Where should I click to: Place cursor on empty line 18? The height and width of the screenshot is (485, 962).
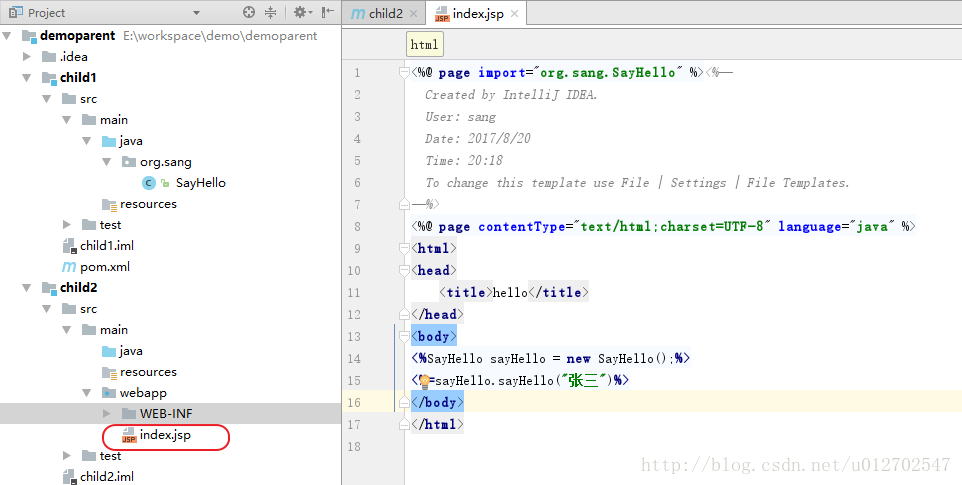(600, 446)
